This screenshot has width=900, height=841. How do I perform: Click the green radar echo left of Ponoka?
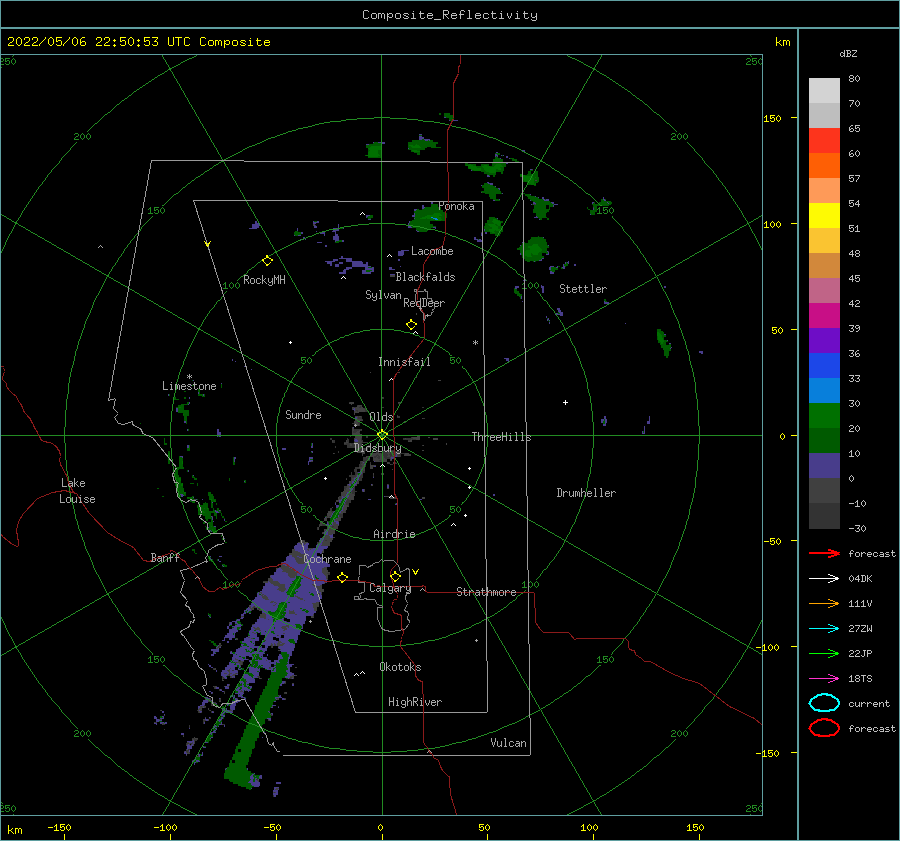426,219
